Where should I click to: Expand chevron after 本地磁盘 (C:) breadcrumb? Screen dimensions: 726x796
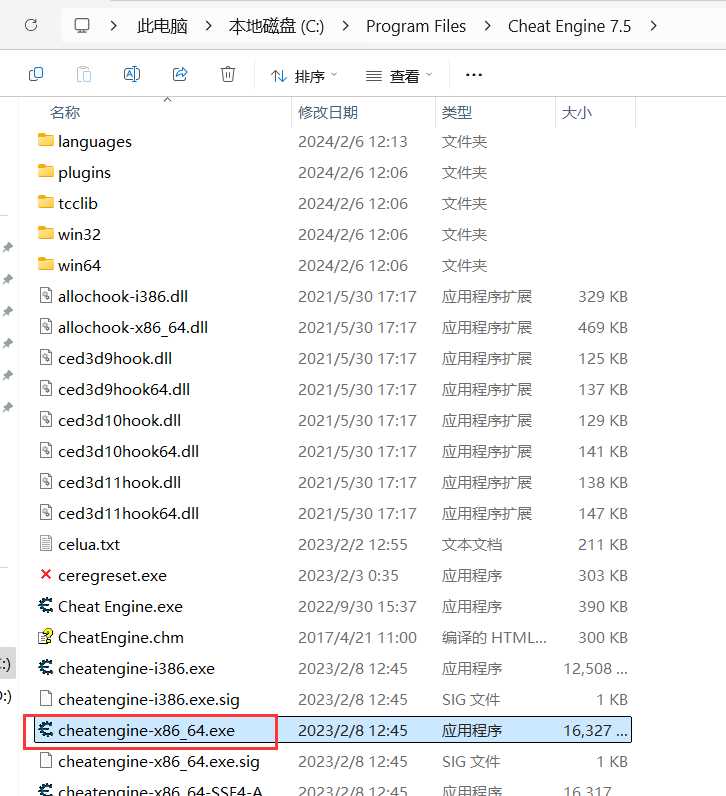point(345,25)
